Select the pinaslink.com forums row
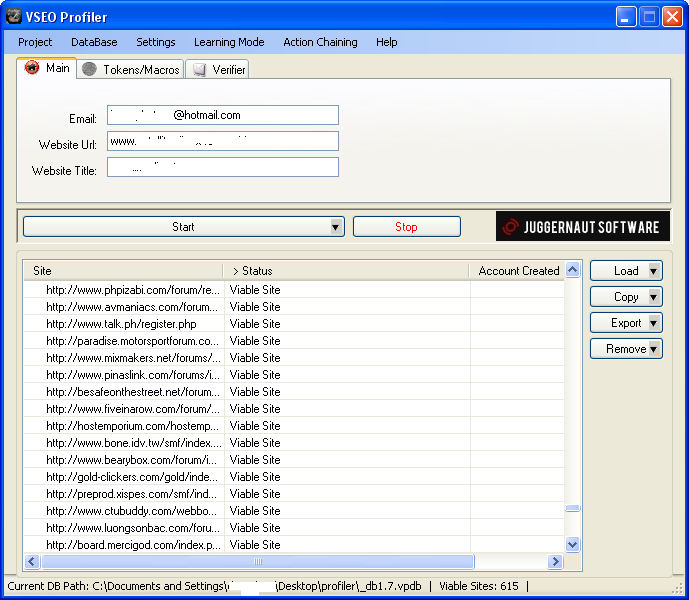Screen dimensions: 689x600 pyautogui.click(x=294, y=375)
